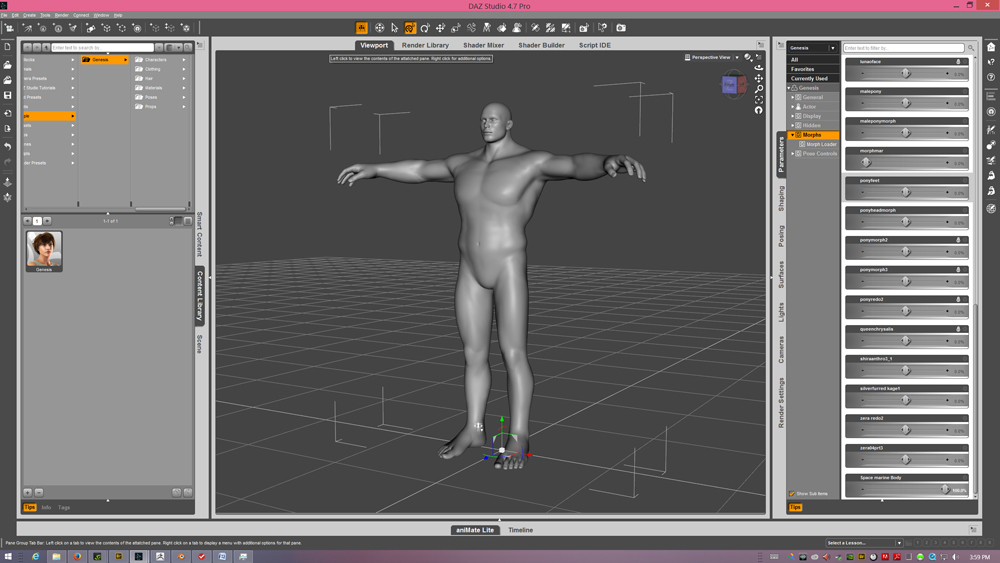Image resolution: width=1000 pixels, height=563 pixels.
Task: Open the Perspective View dropdown
Action: click(x=737, y=57)
